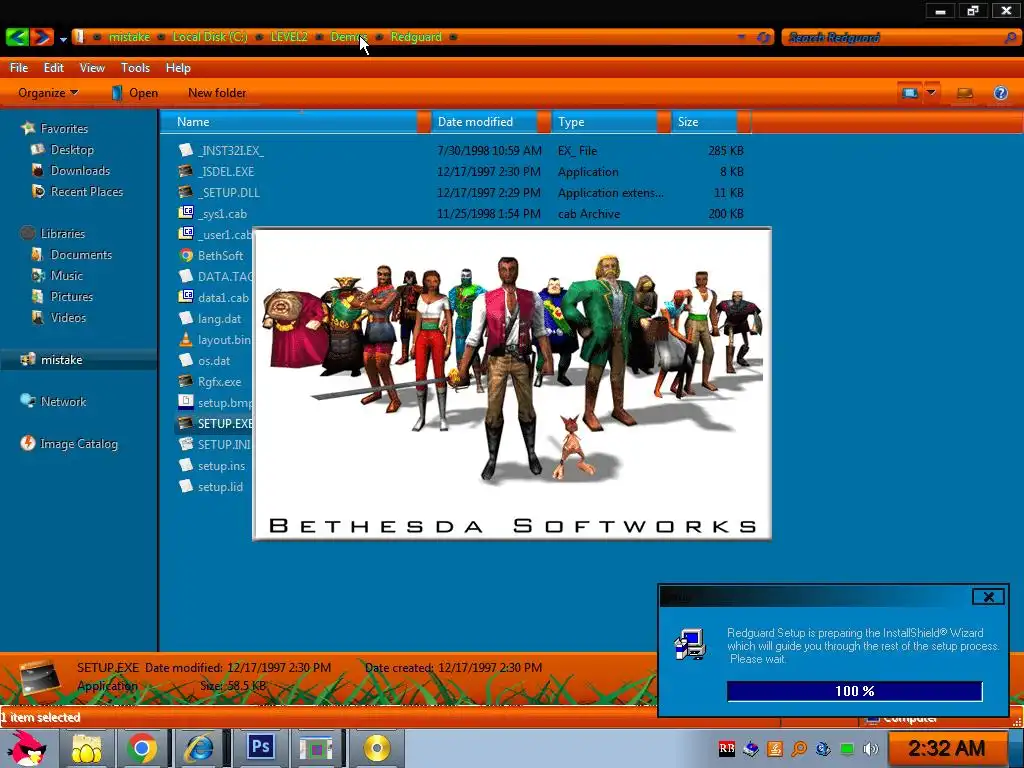Select Network in the navigation pane
The image size is (1024, 768).
click(63, 402)
